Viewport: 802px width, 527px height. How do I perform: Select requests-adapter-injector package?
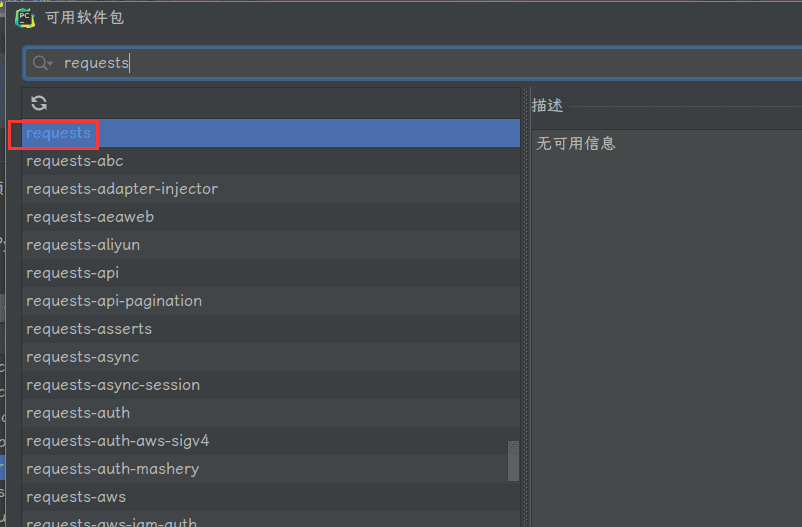coord(122,189)
